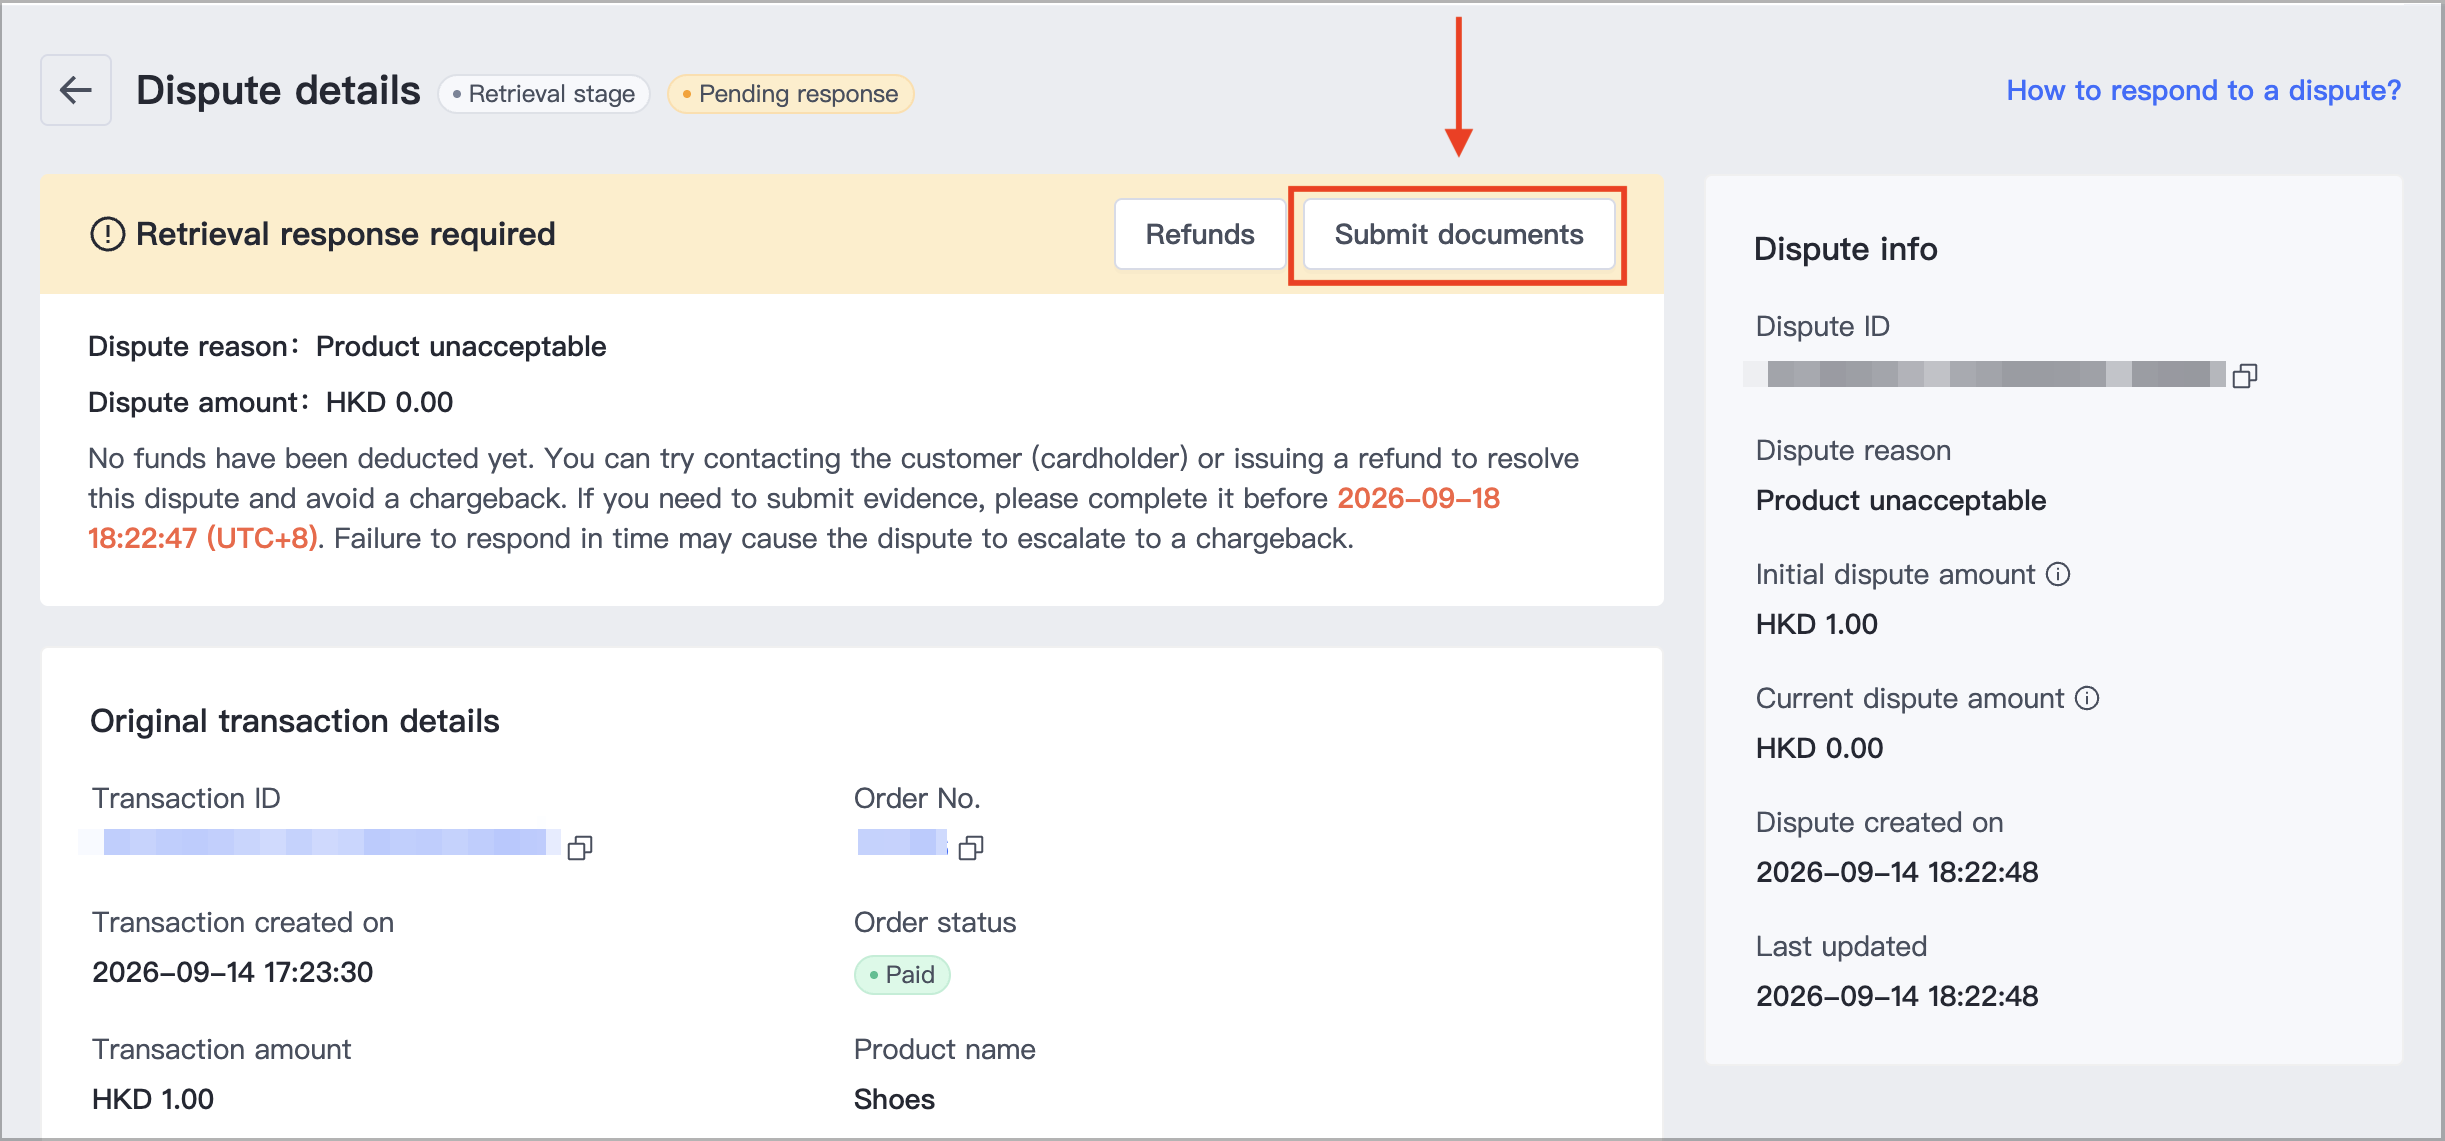Click the alert icon beside Retrieval response required

point(108,234)
